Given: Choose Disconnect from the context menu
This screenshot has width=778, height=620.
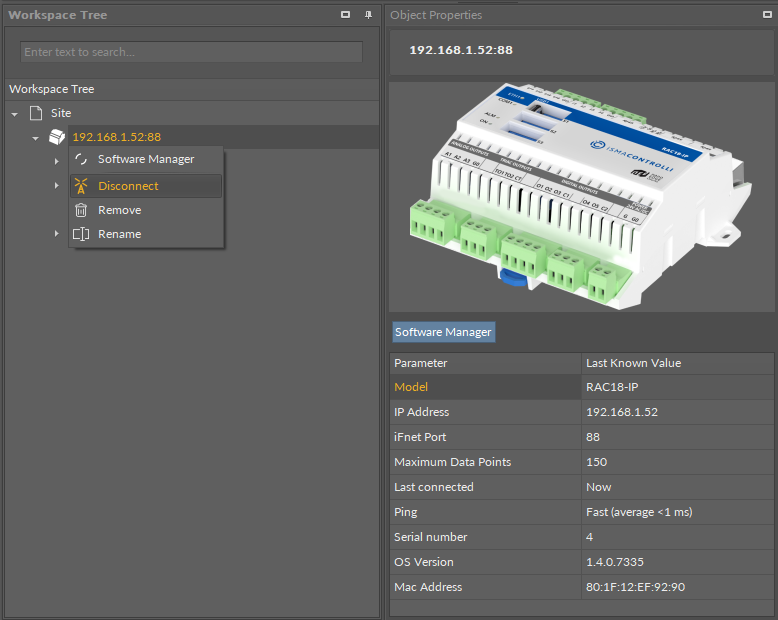Looking at the screenshot, I should coord(128,186).
